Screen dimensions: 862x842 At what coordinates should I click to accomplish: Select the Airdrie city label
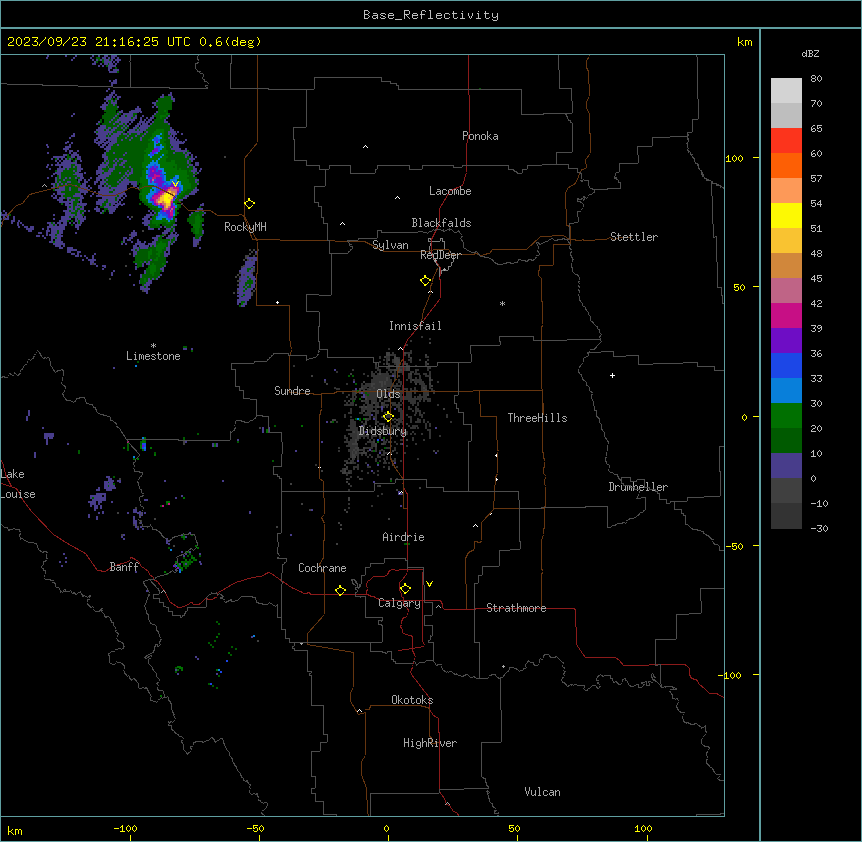[x=403, y=537]
